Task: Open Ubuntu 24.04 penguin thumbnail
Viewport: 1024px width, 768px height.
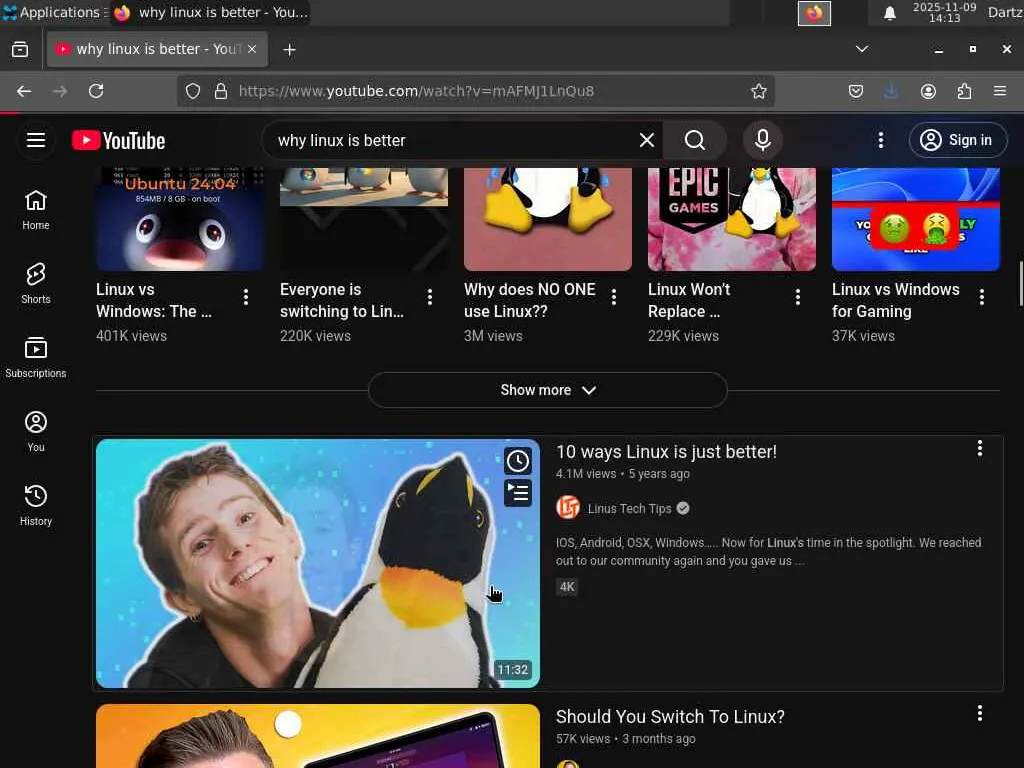Action: coord(180,219)
